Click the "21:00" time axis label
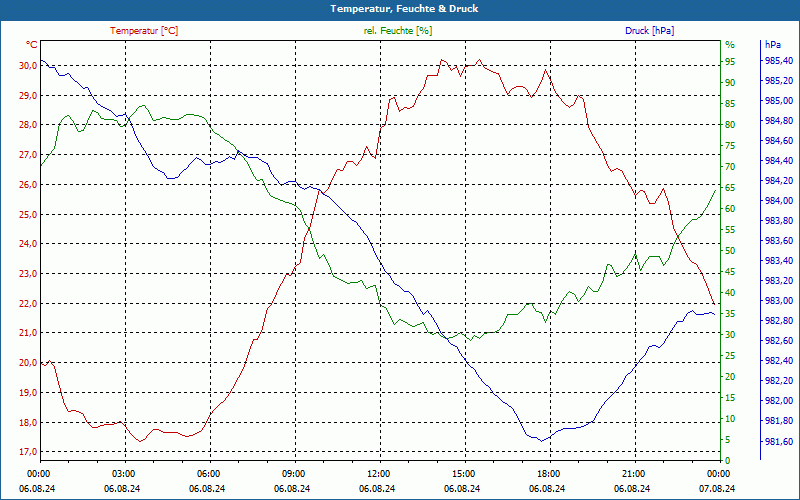 635,473
